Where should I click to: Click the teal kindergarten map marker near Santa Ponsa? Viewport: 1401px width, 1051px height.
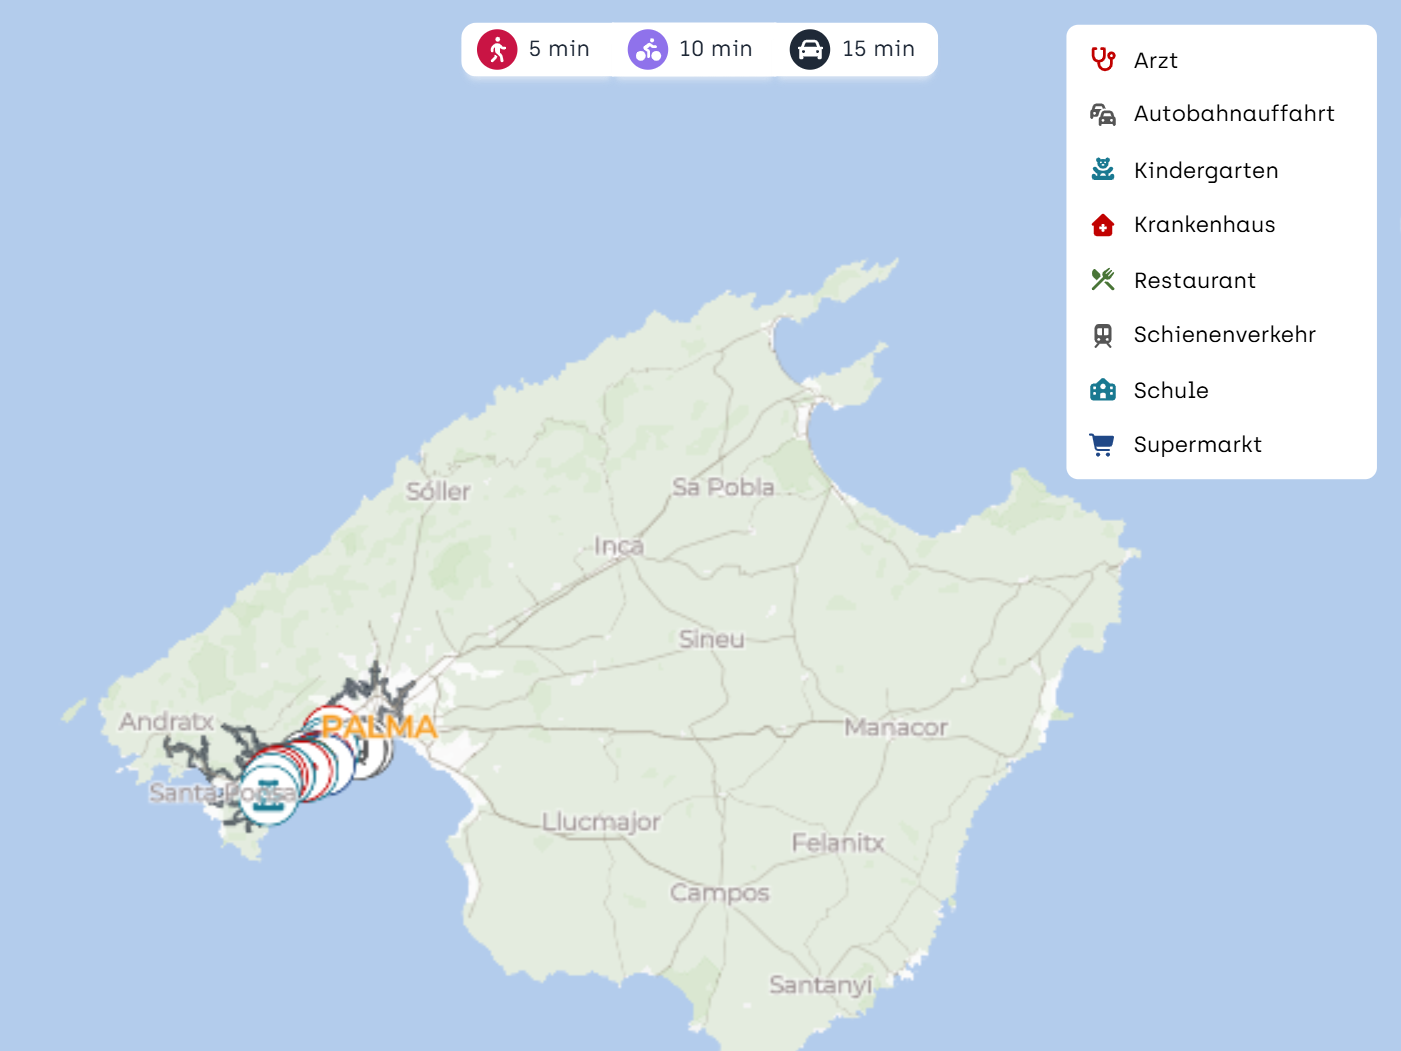pos(267,794)
